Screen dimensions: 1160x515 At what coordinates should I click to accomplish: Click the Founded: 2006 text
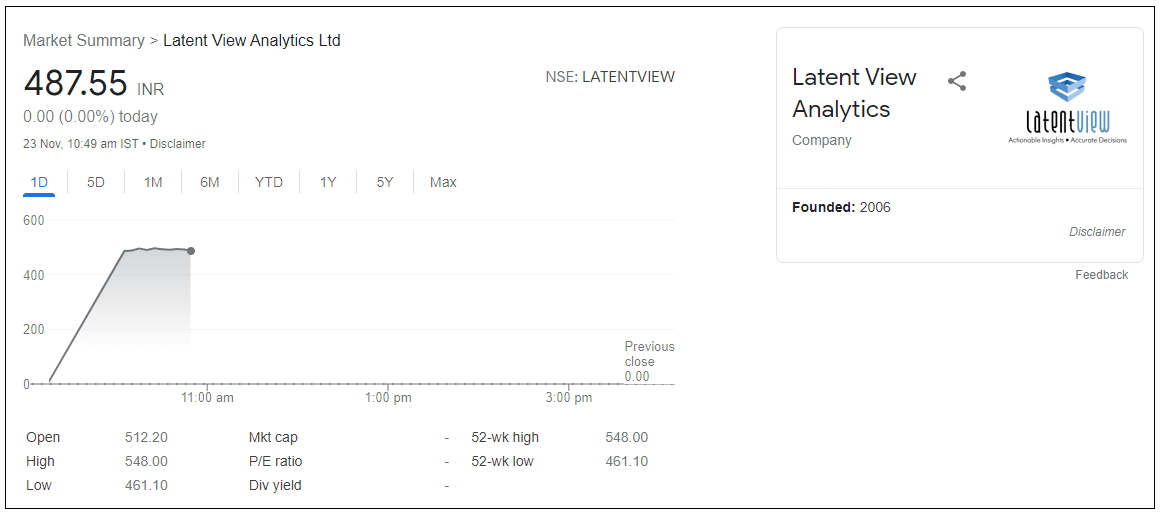841,207
